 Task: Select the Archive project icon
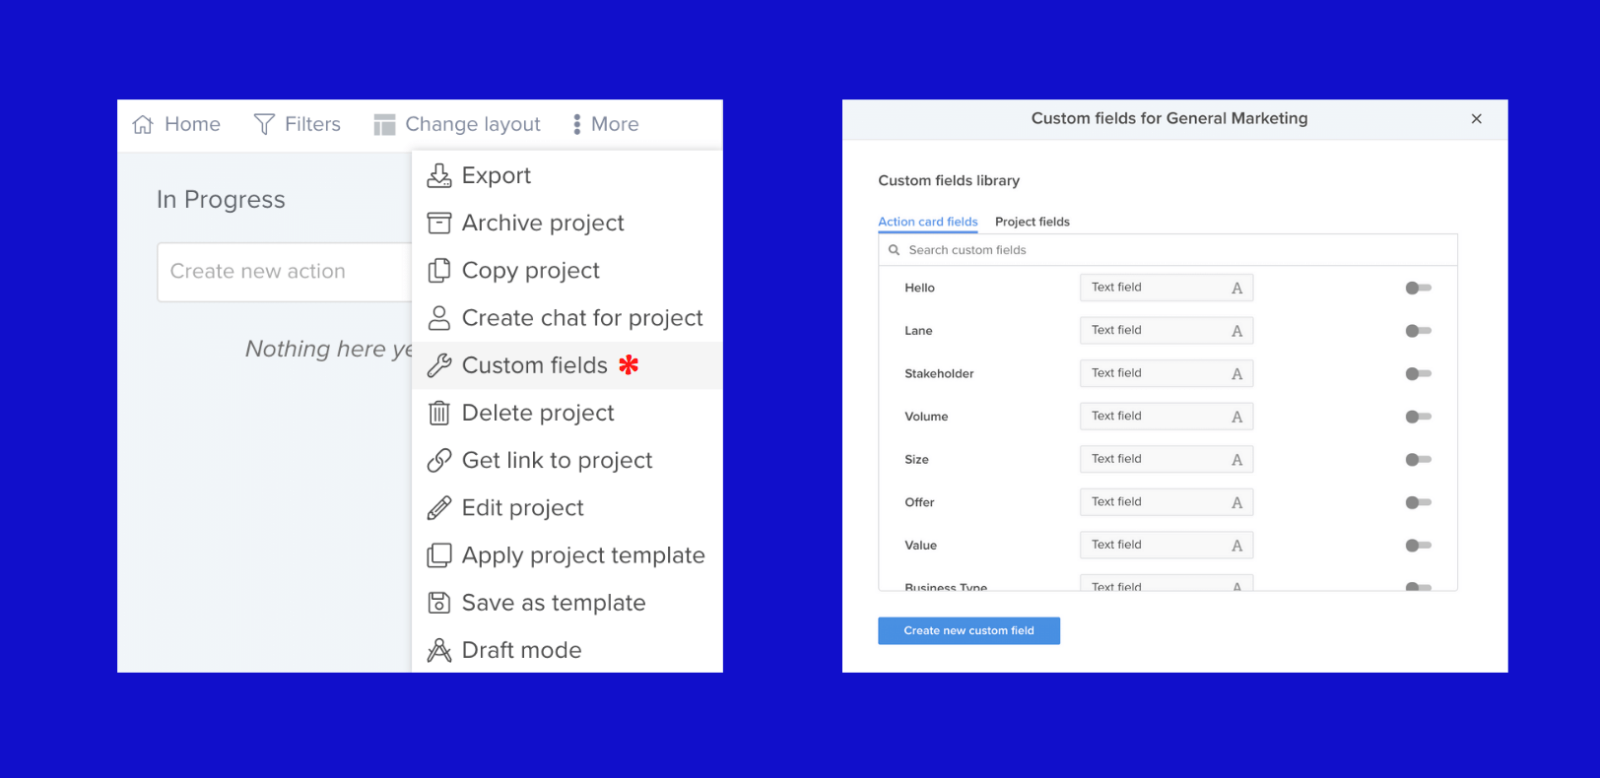point(439,222)
